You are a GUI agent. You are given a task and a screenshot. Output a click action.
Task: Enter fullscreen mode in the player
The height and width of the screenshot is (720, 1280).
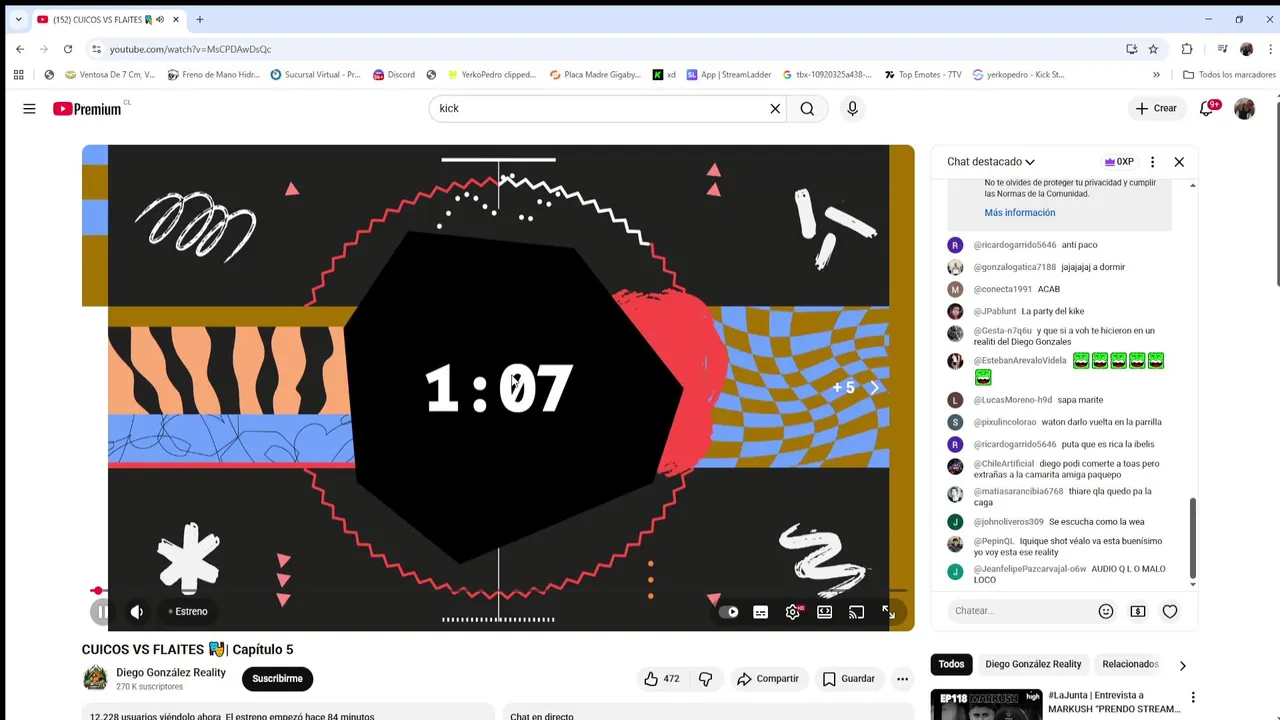[x=889, y=612]
